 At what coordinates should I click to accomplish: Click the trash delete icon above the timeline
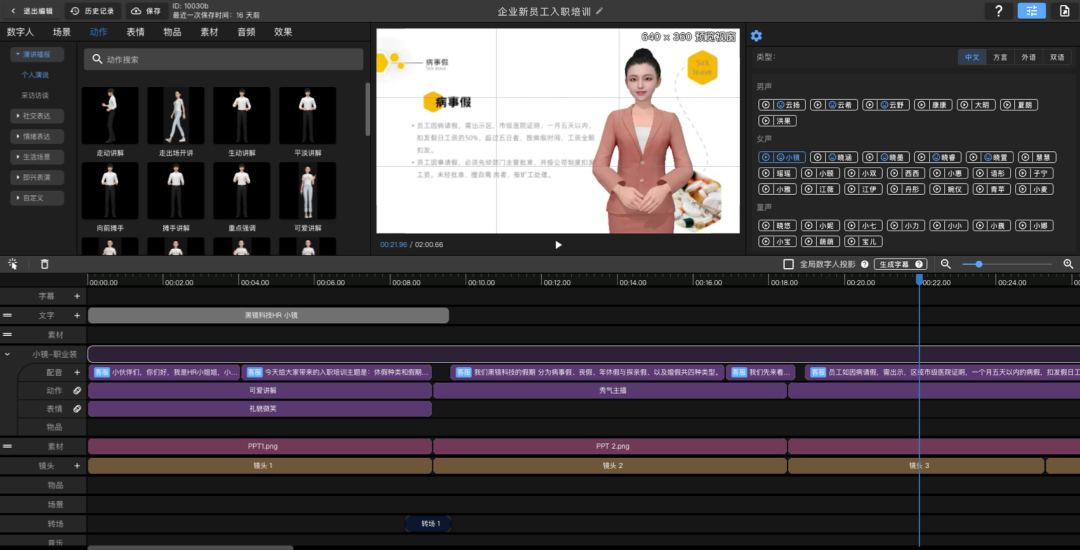44,264
